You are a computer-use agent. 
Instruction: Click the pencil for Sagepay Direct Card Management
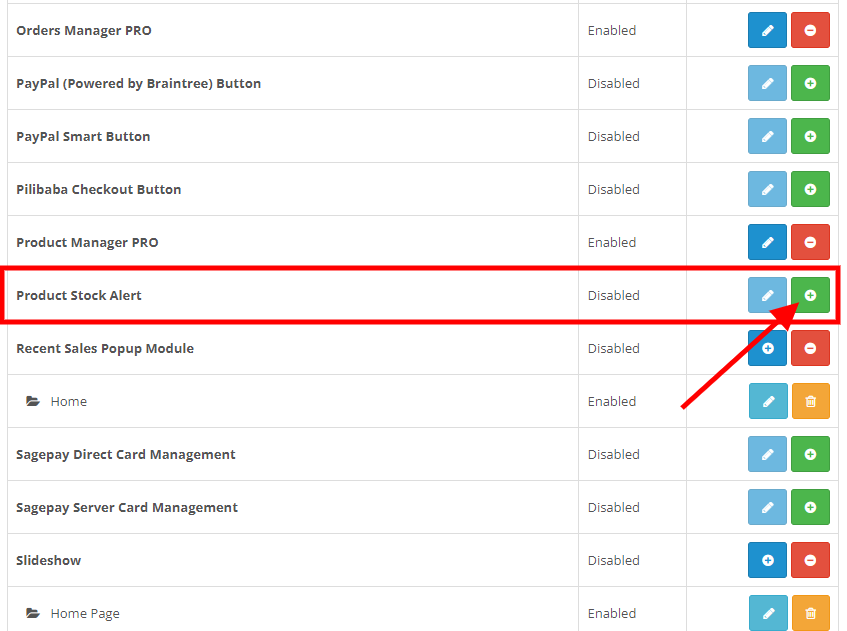tap(767, 454)
